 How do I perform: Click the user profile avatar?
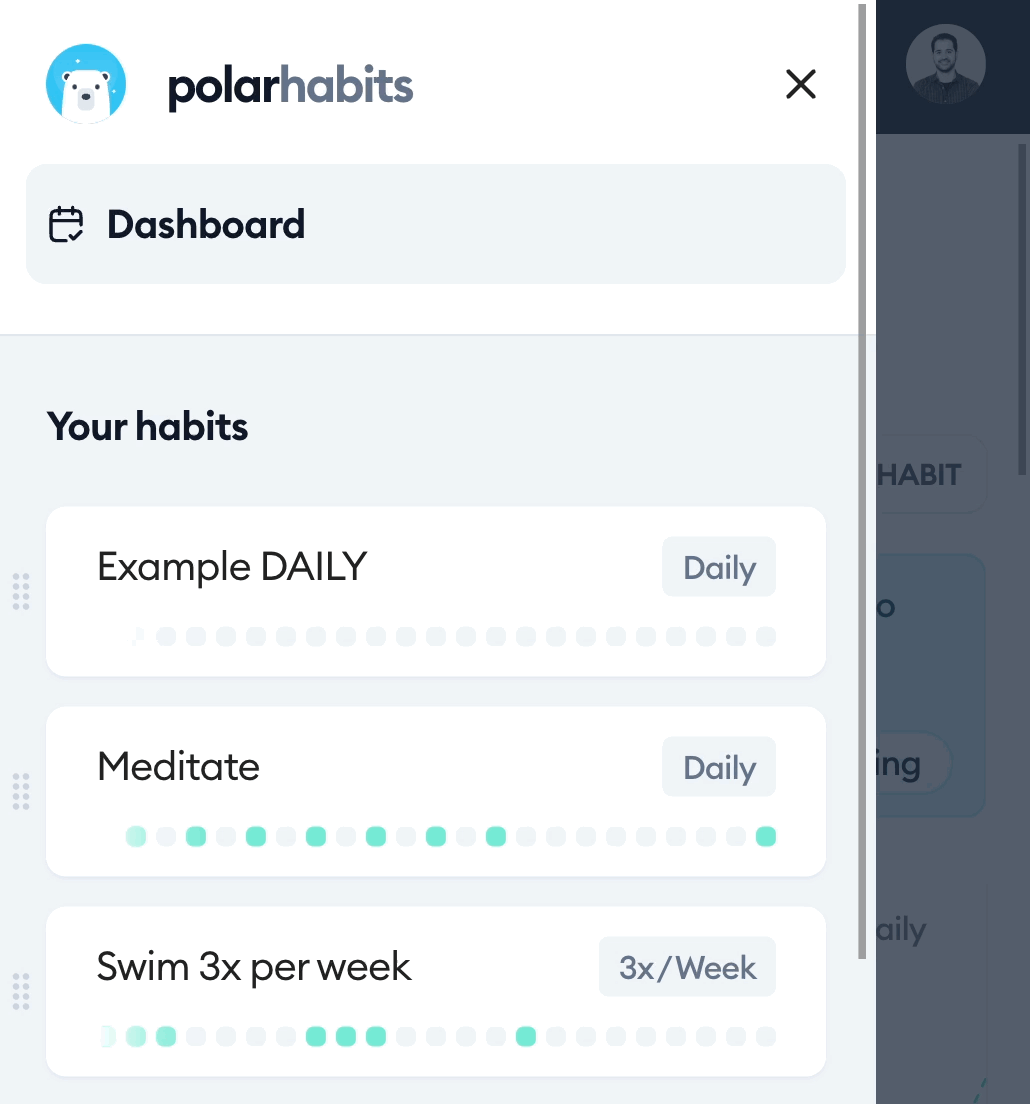[x=945, y=64]
